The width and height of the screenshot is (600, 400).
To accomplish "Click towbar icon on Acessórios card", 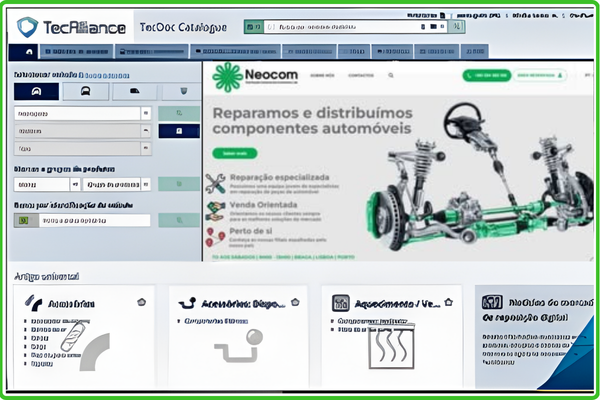I will coord(188,304).
